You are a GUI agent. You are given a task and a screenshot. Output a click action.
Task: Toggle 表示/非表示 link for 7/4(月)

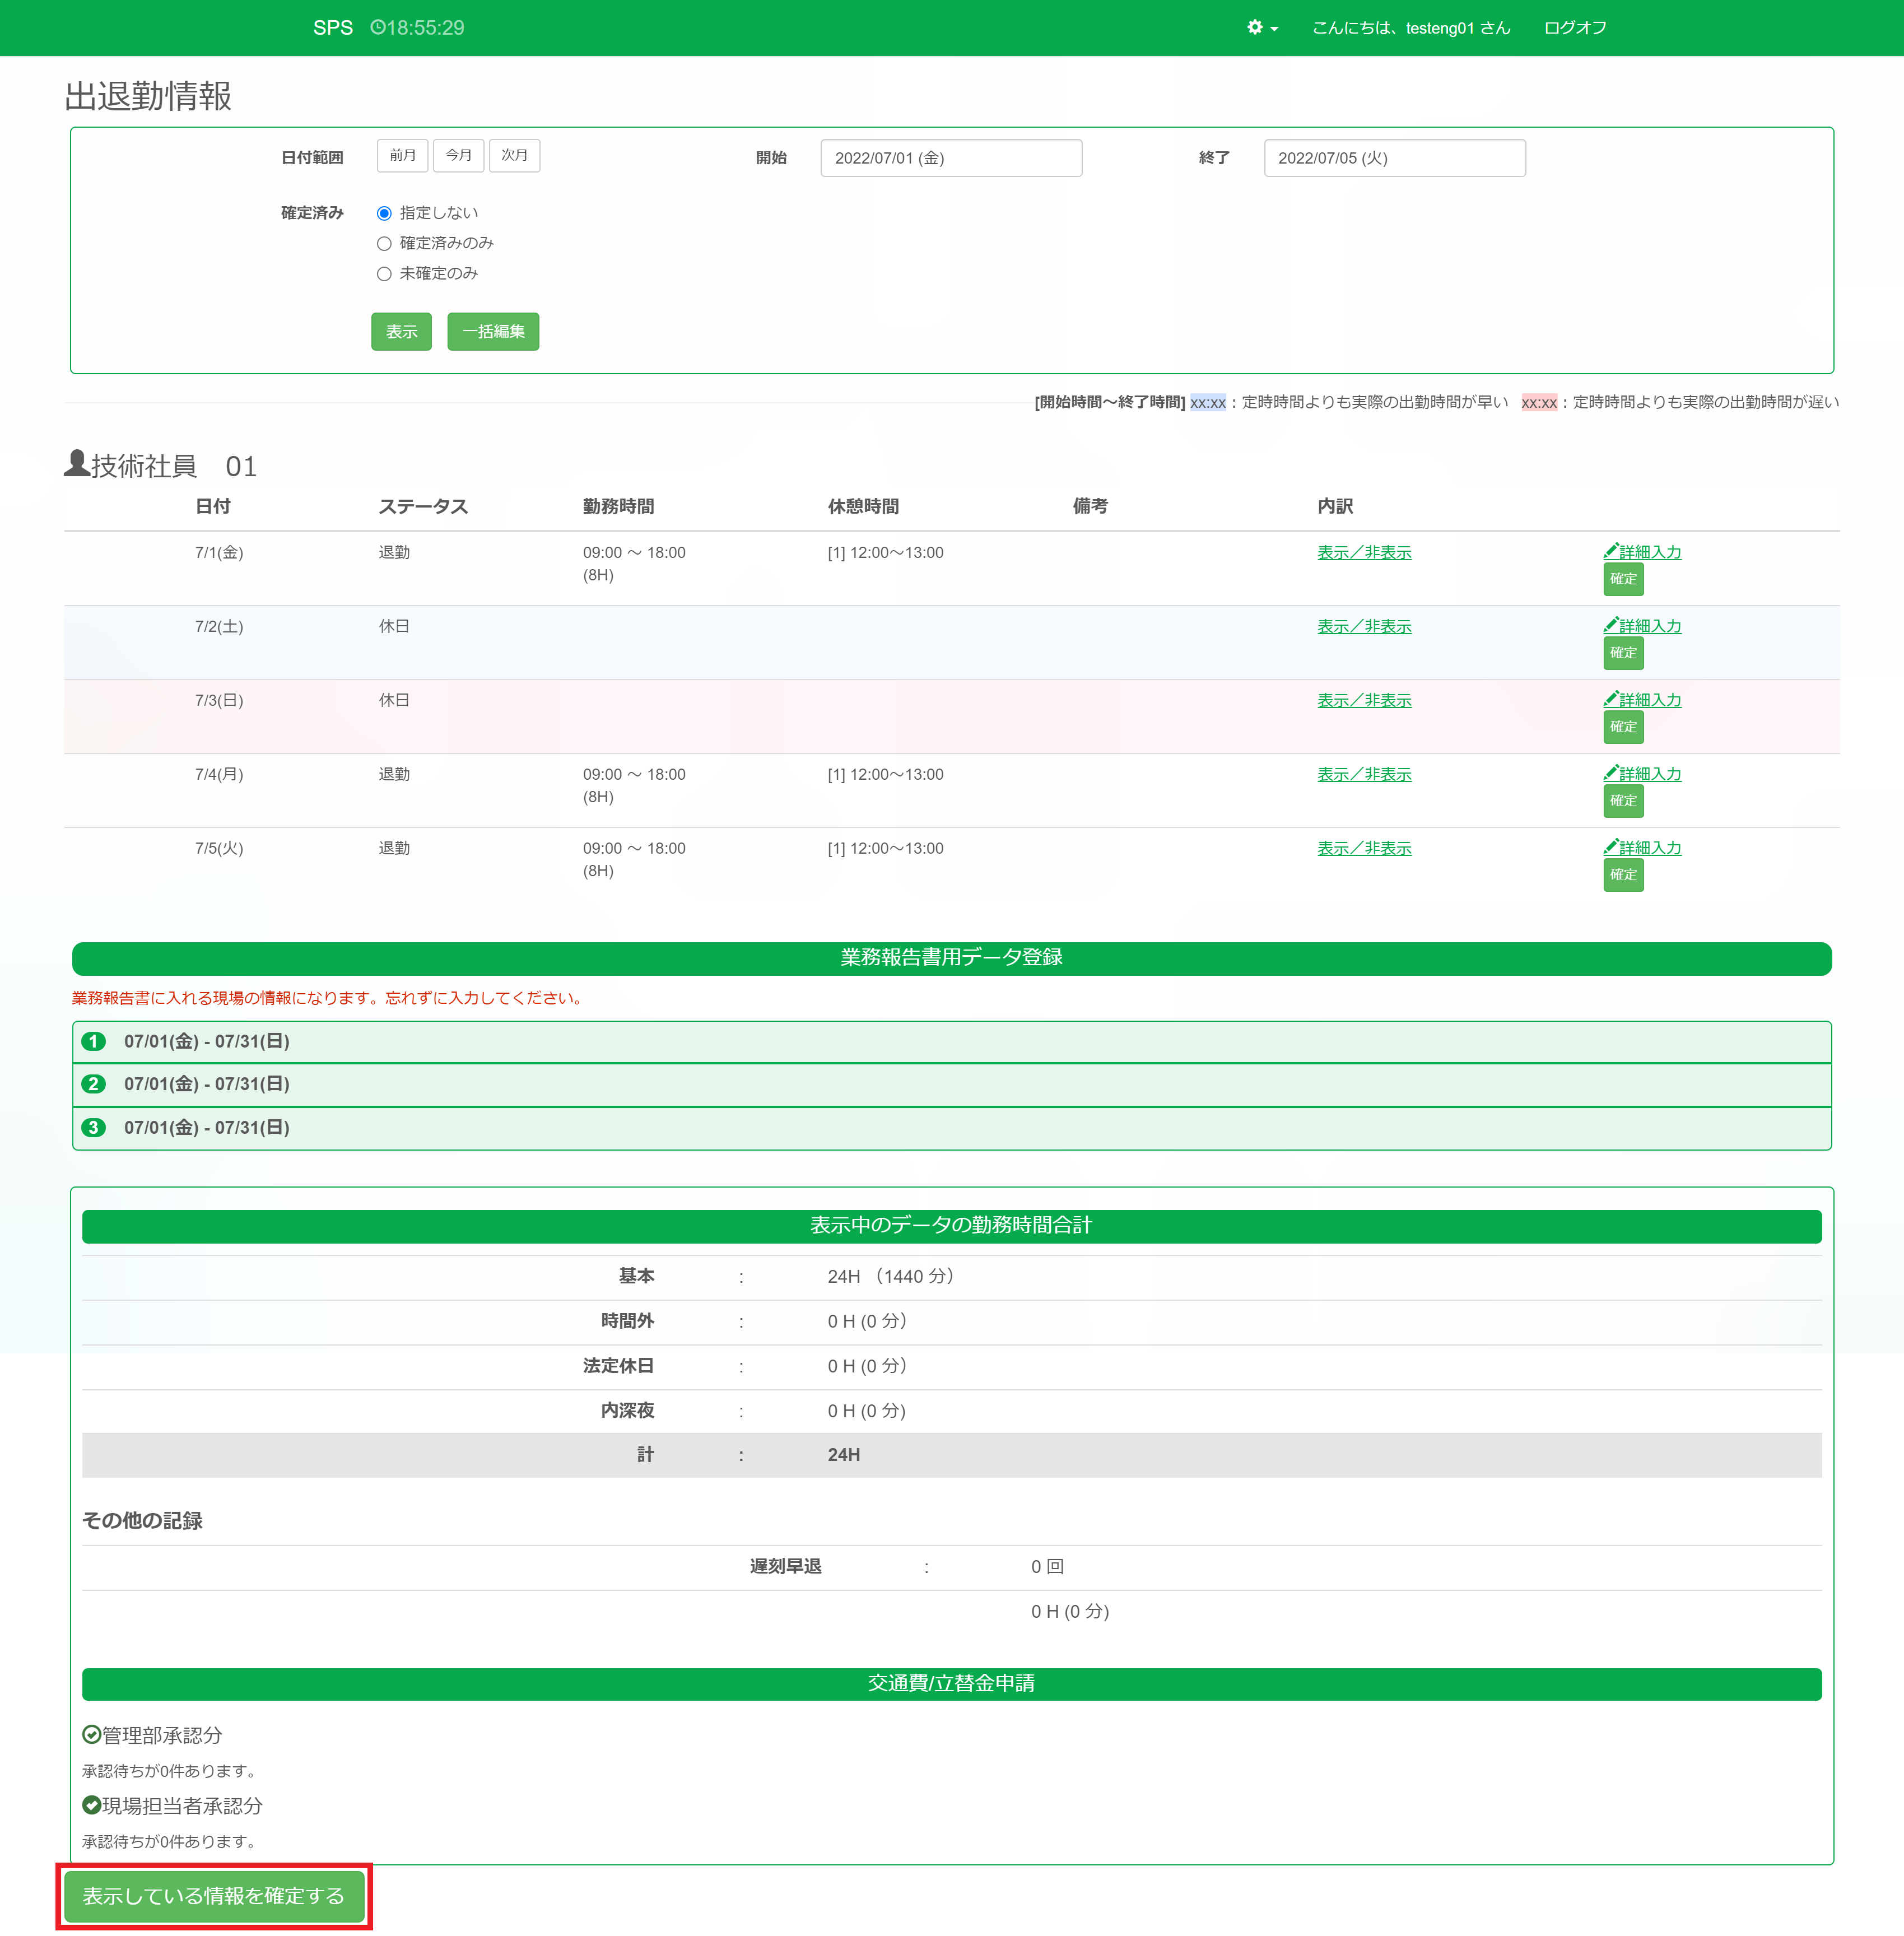[1363, 774]
